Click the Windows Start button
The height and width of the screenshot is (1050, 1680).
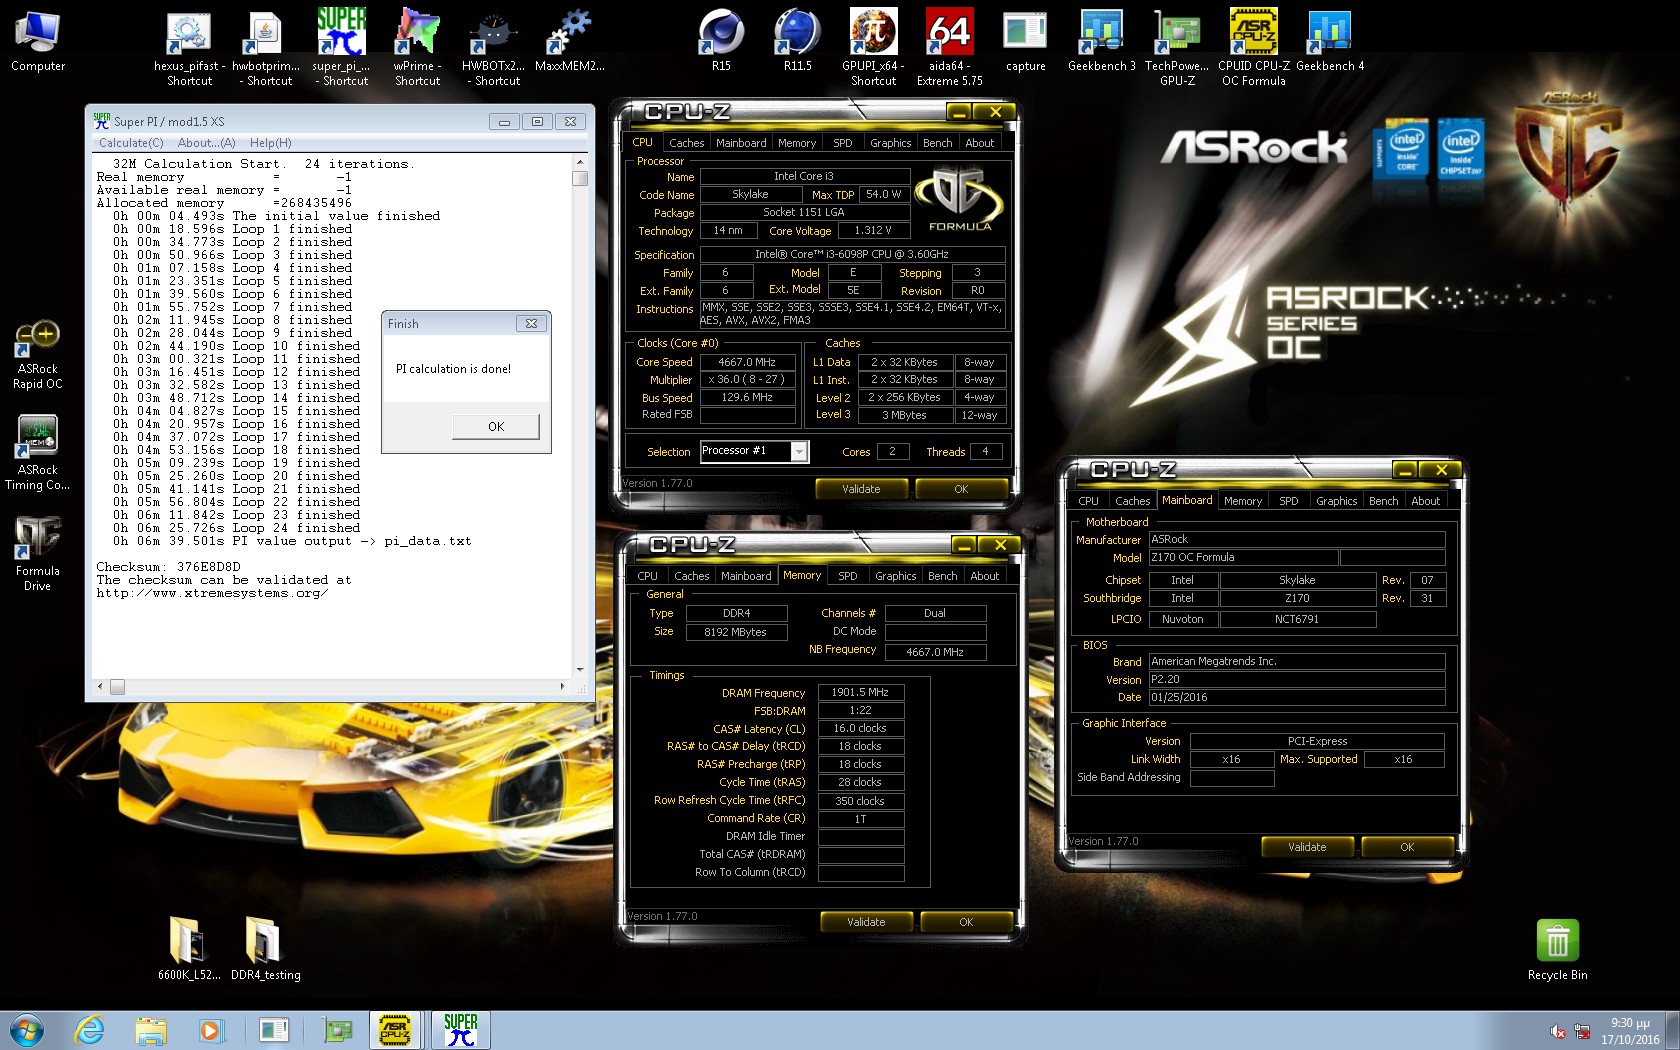click(27, 1030)
